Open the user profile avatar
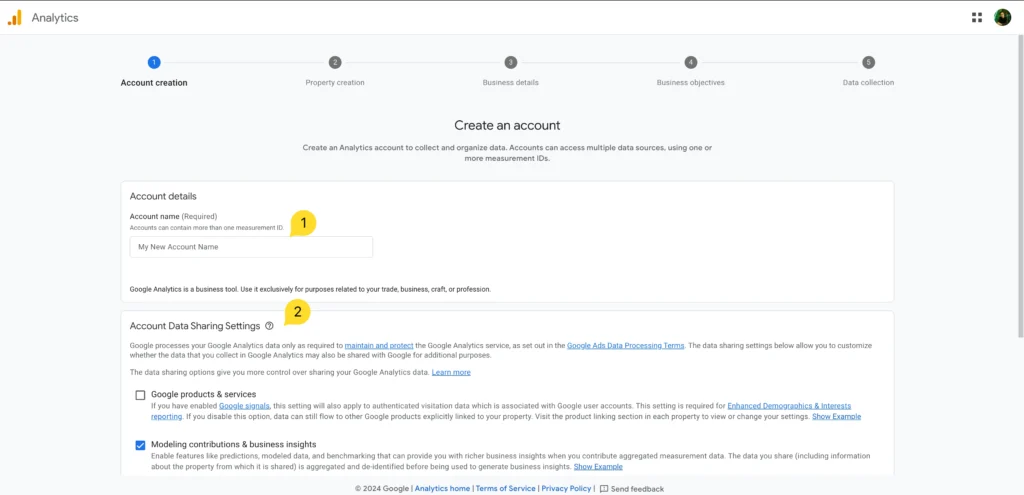This screenshot has width=1024, height=495. coord(1002,18)
